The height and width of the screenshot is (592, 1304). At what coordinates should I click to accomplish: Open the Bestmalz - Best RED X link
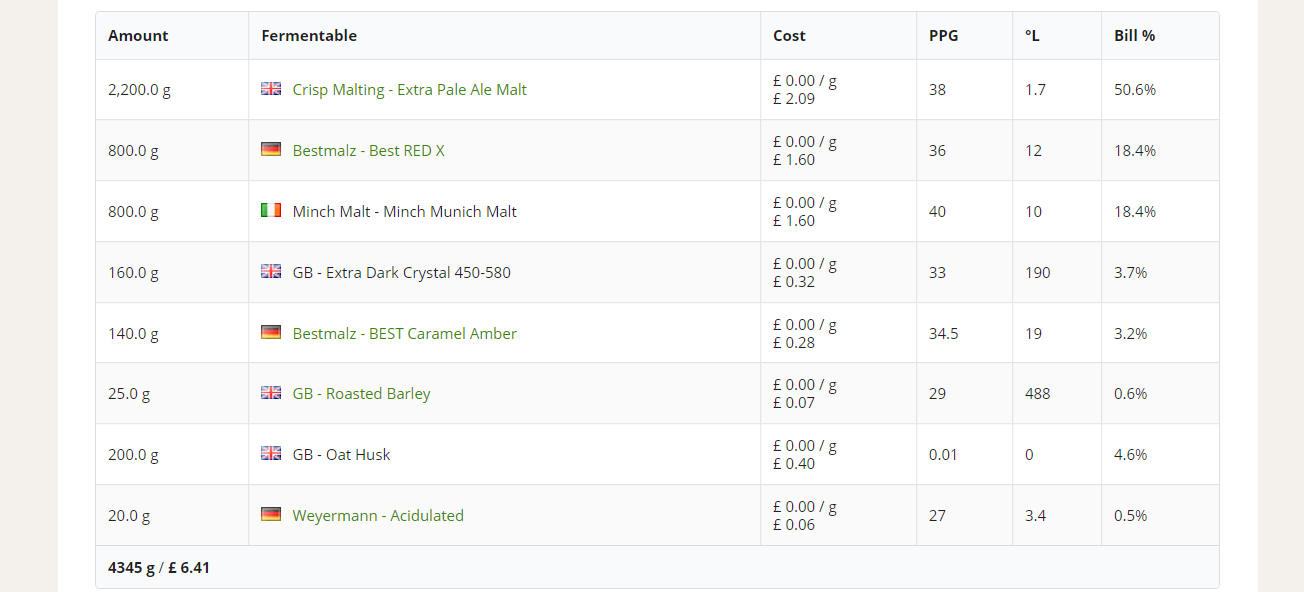tap(369, 150)
